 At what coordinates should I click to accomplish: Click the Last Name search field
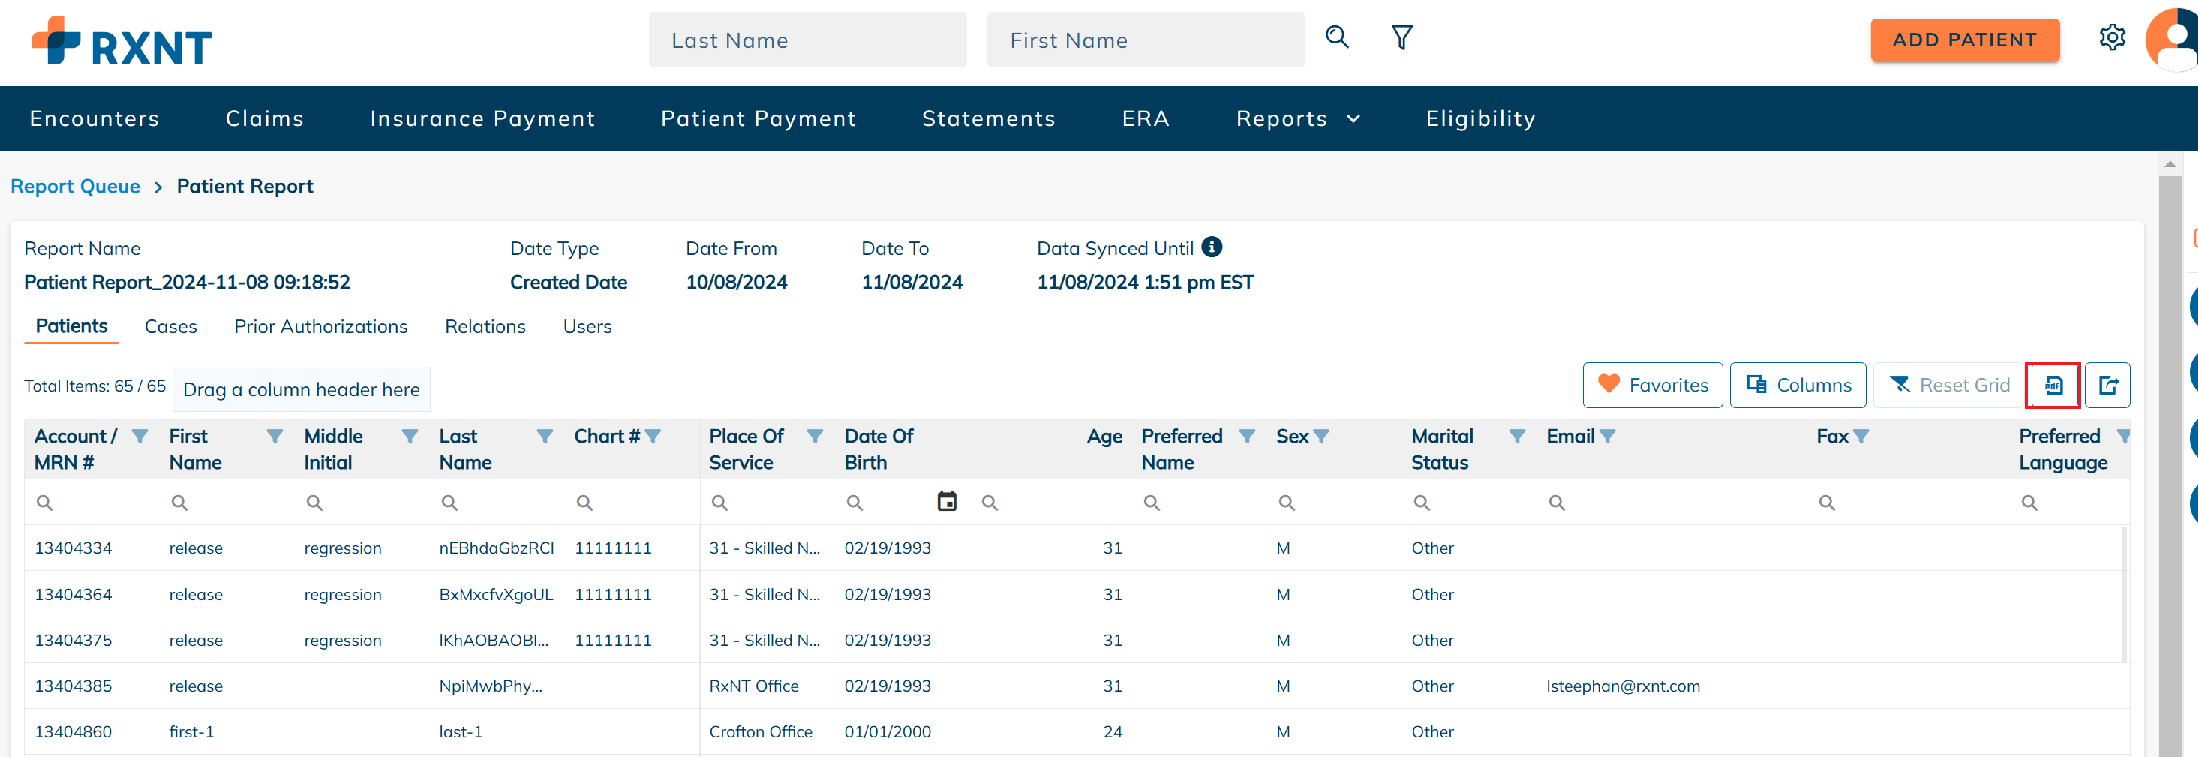point(807,40)
